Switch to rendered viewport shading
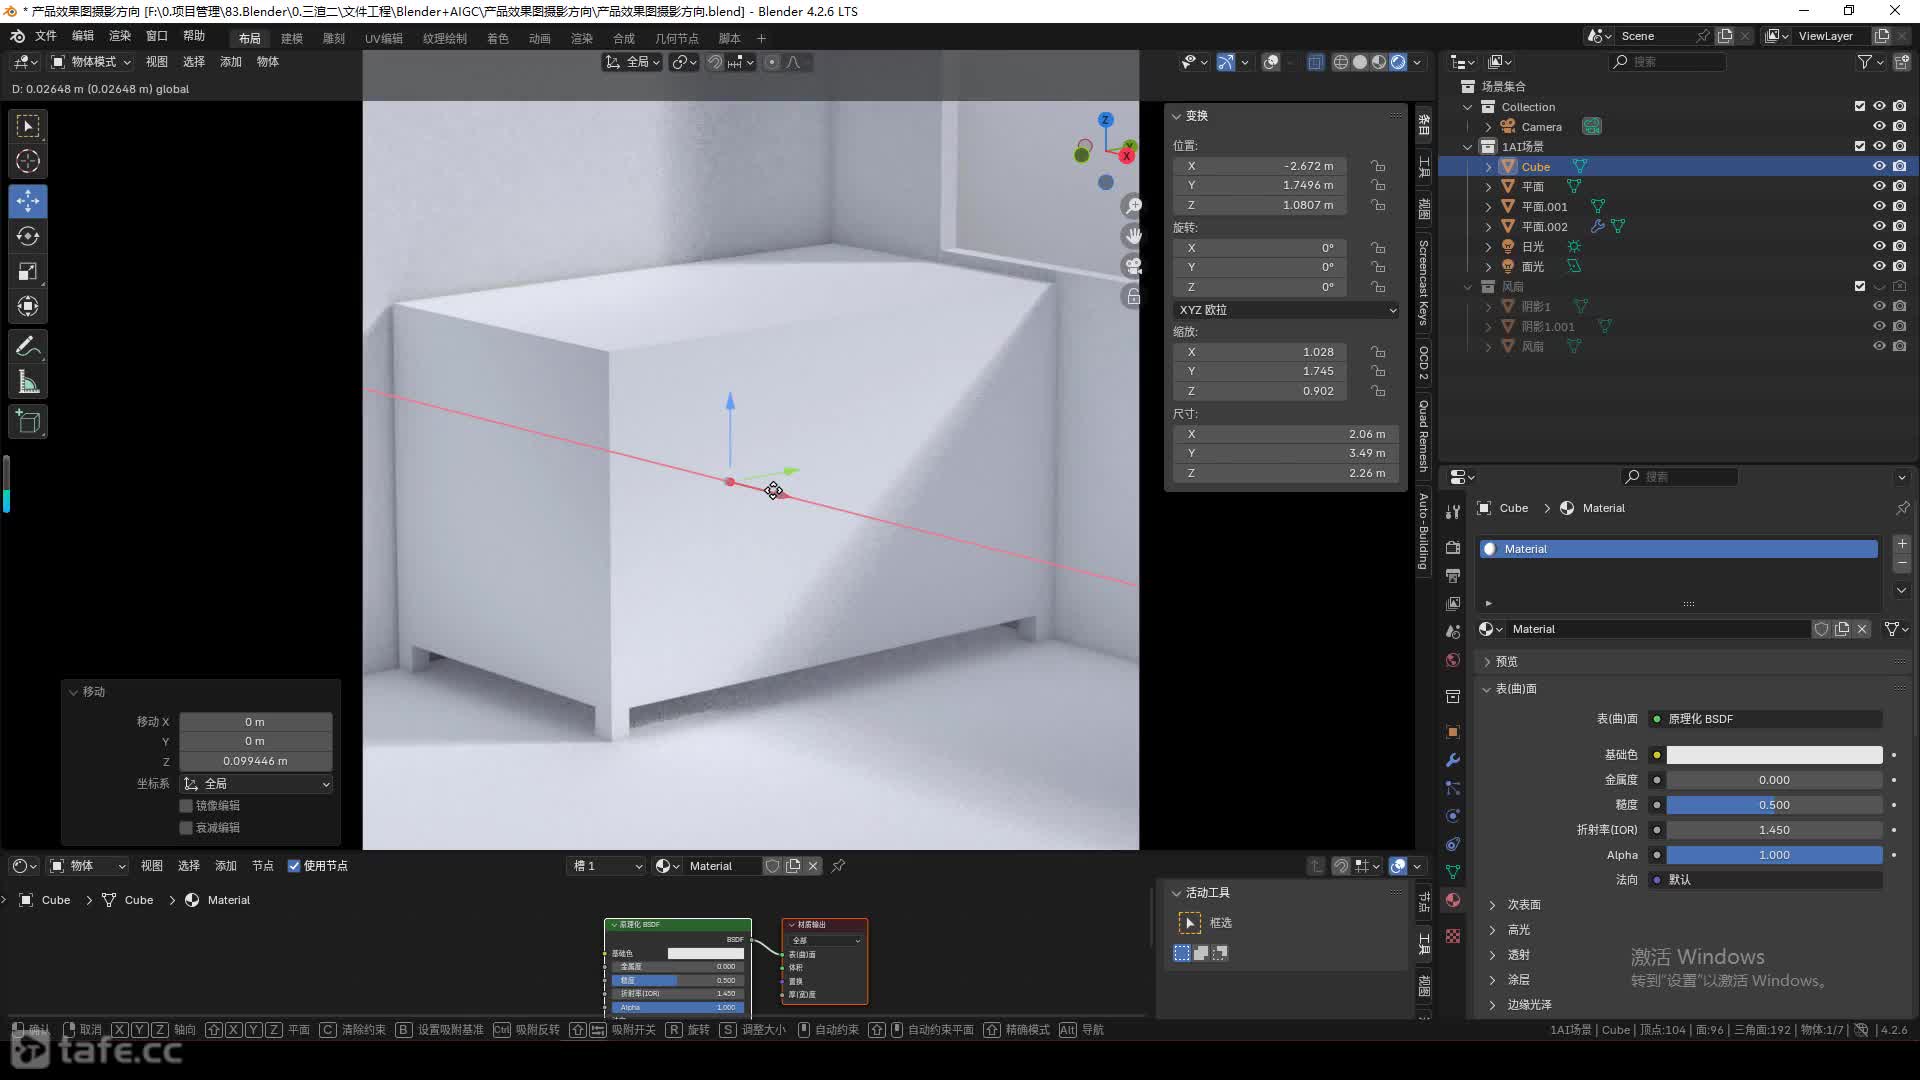Screen dimensions: 1920x1080 tap(1398, 62)
